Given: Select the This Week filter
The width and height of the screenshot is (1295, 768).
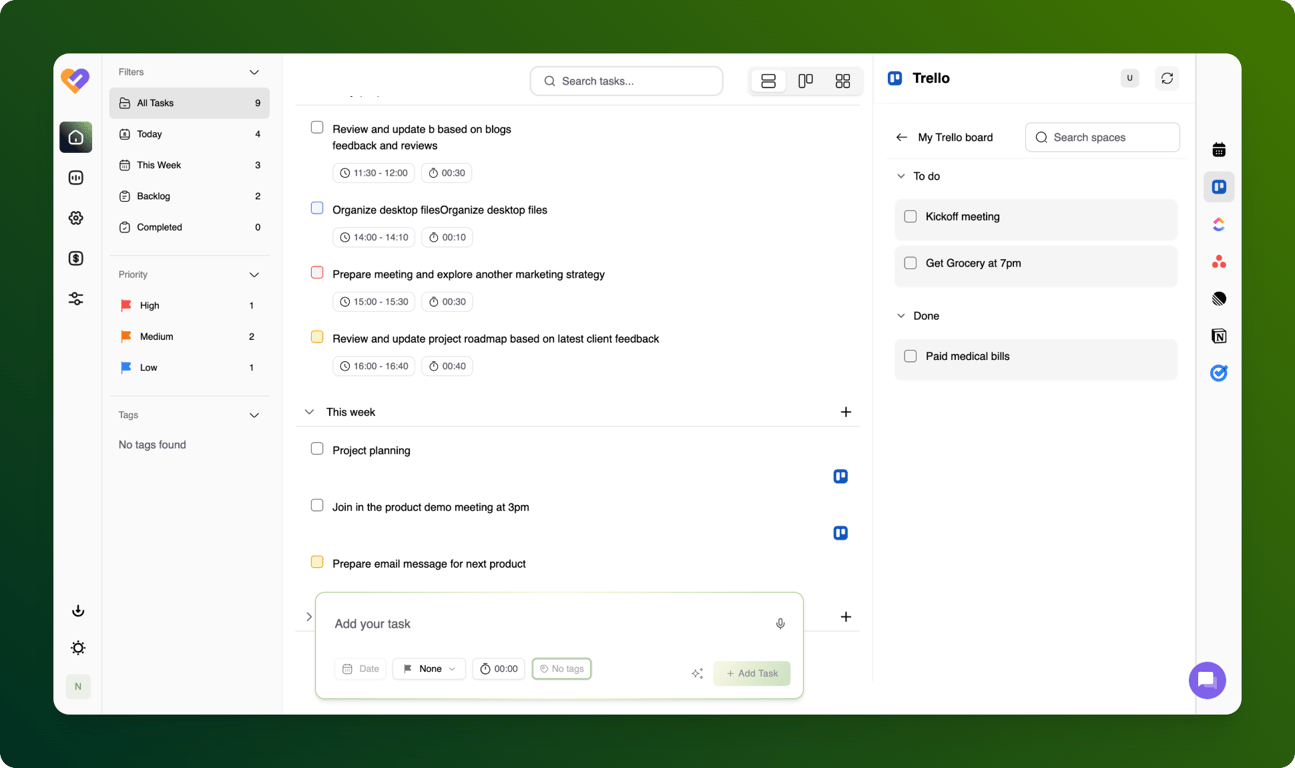Looking at the screenshot, I should pos(189,165).
